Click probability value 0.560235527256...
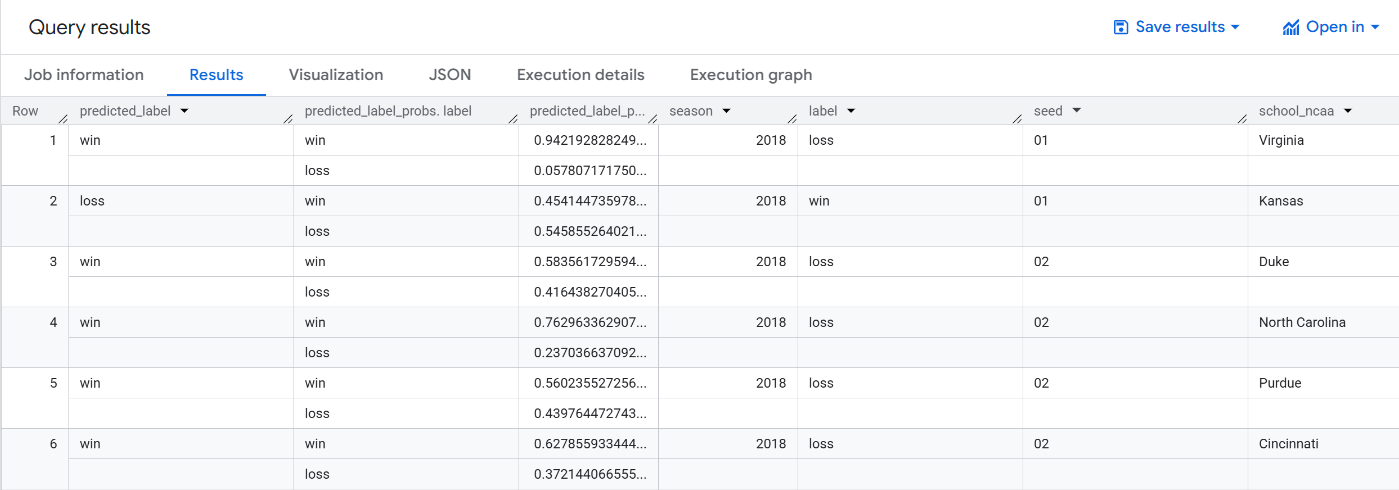The width and height of the screenshot is (1399, 490). [588, 383]
